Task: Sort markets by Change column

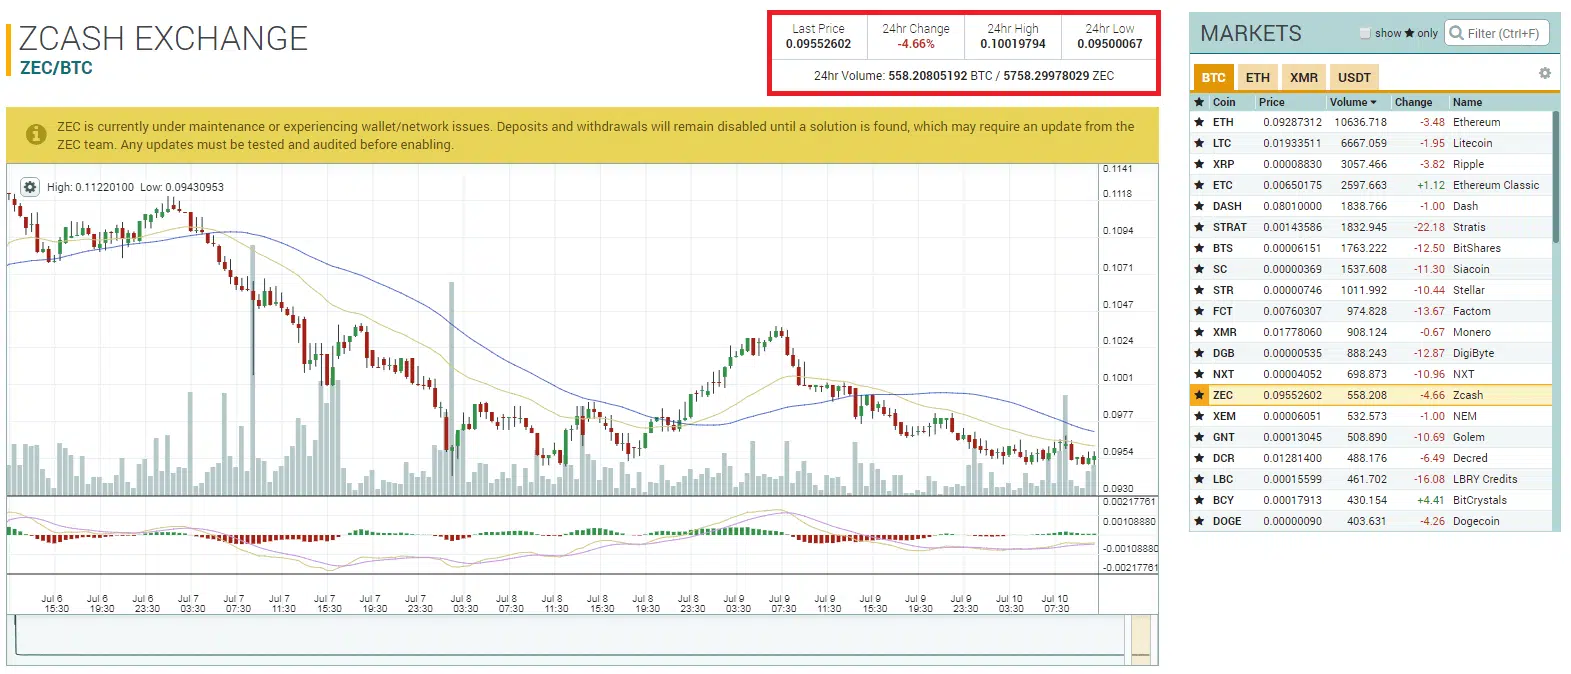Action: (1413, 102)
